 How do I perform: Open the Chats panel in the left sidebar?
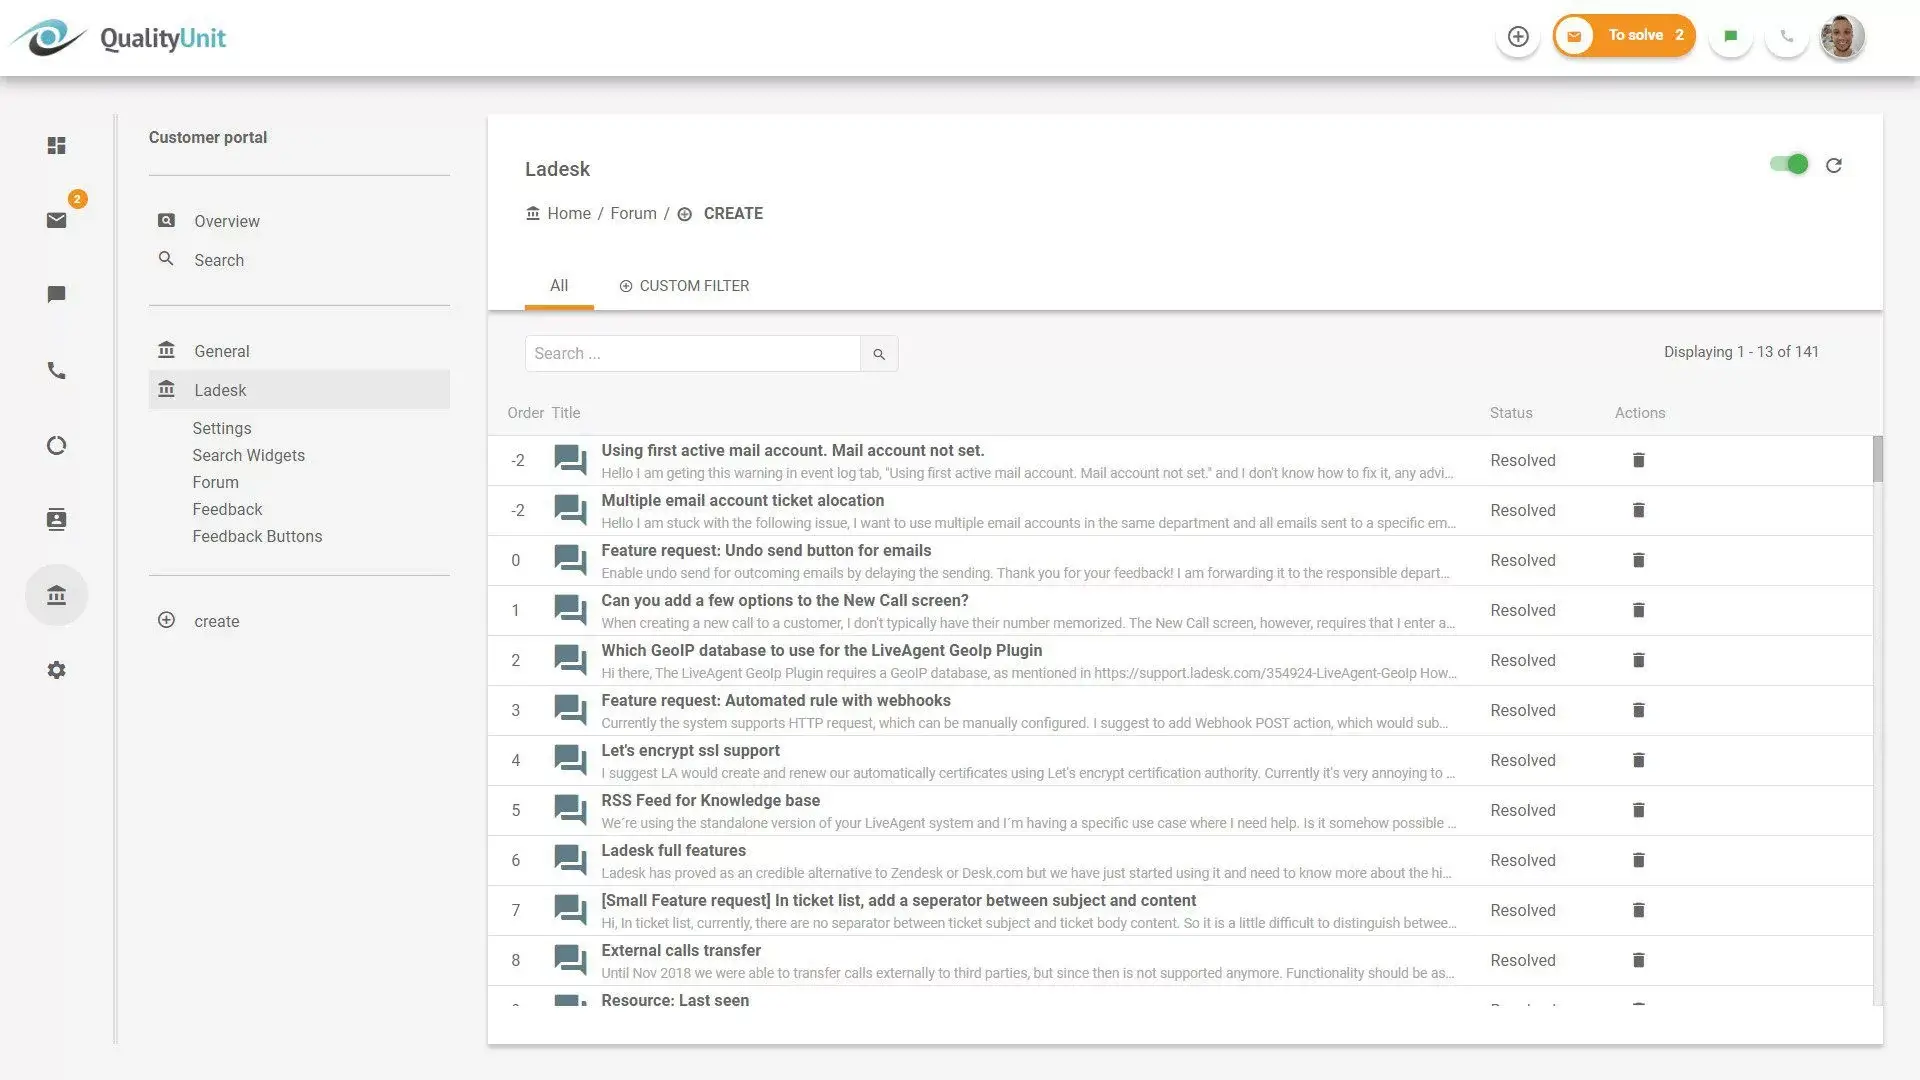[57, 294]
